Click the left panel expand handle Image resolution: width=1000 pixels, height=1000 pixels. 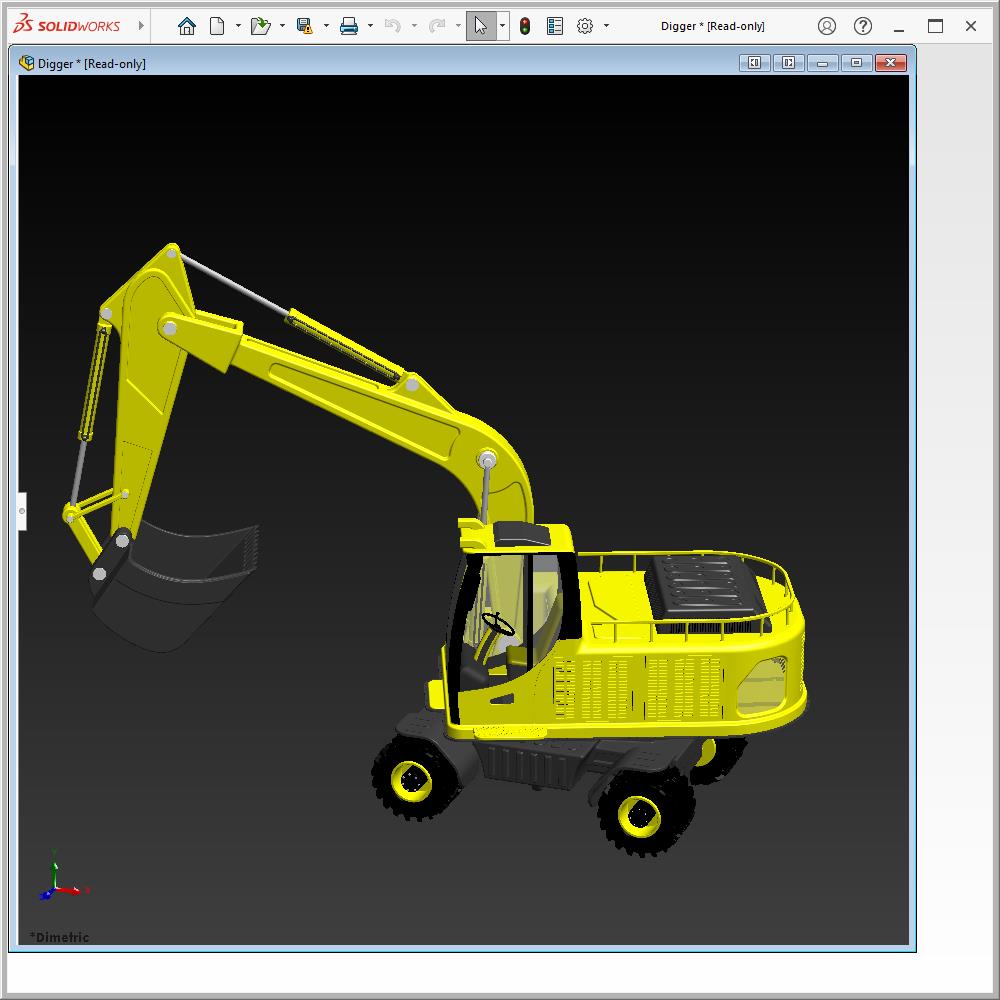pyautogui.click(x=22, y=510)
